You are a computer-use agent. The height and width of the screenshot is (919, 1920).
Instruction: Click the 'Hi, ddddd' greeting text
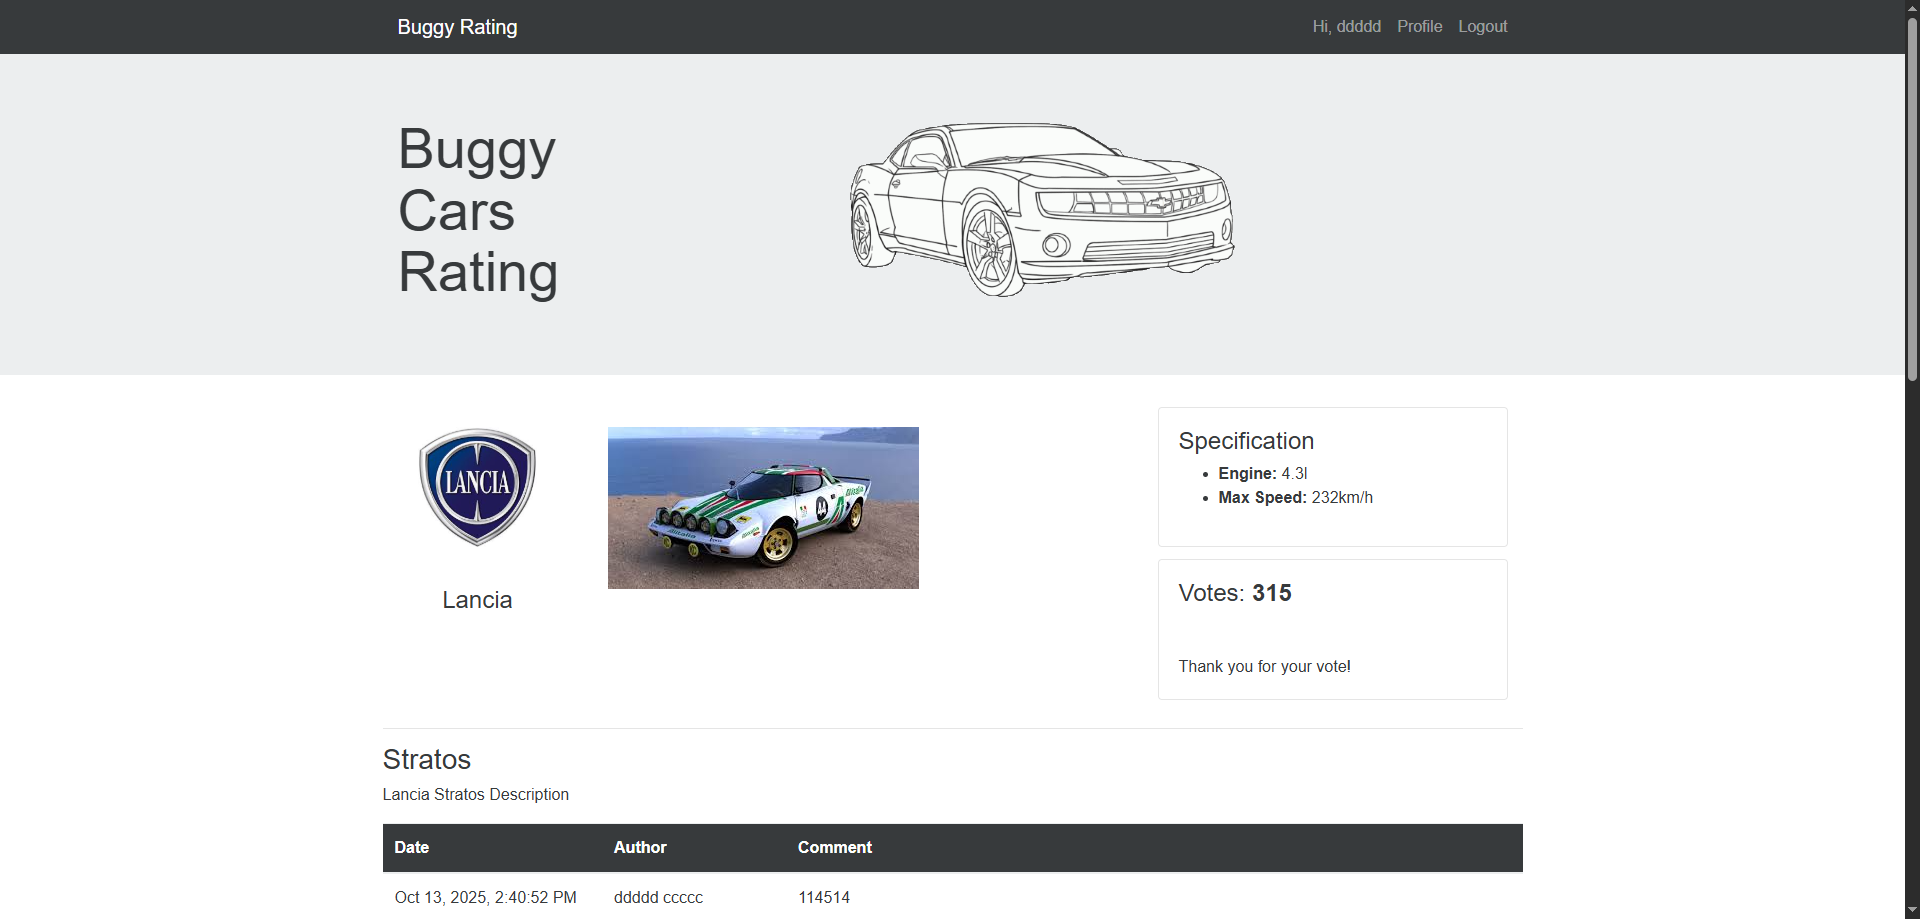coord(1346,27)
